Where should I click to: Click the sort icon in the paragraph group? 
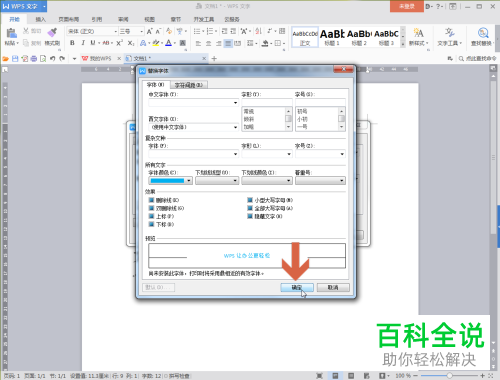[258, 31]
